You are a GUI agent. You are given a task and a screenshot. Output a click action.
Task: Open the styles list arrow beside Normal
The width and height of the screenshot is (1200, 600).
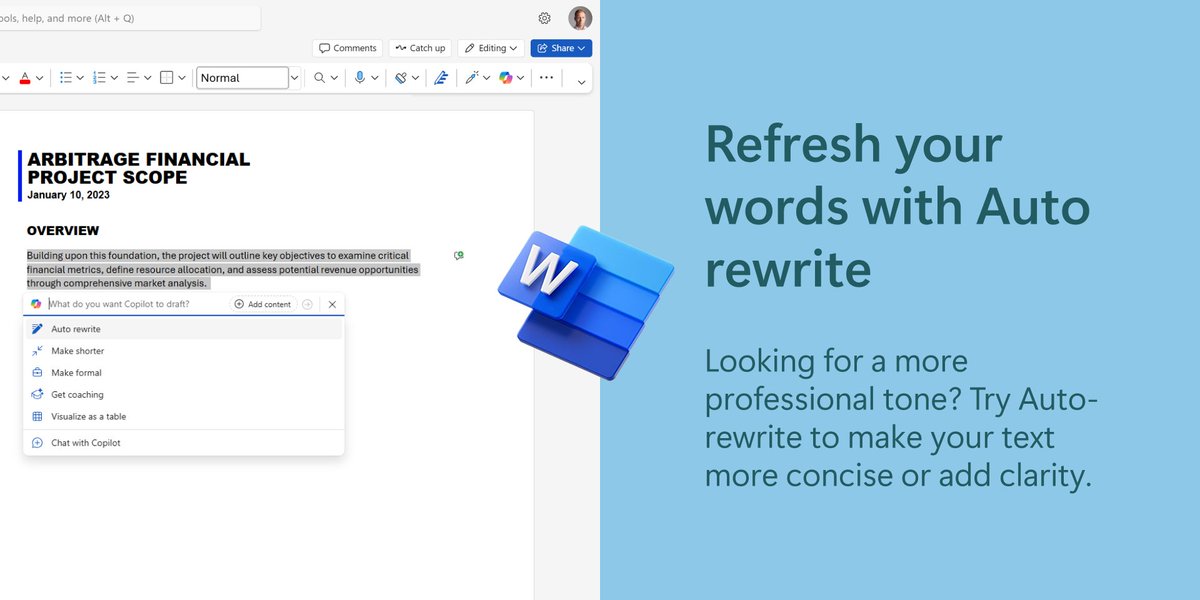[295, 77]
